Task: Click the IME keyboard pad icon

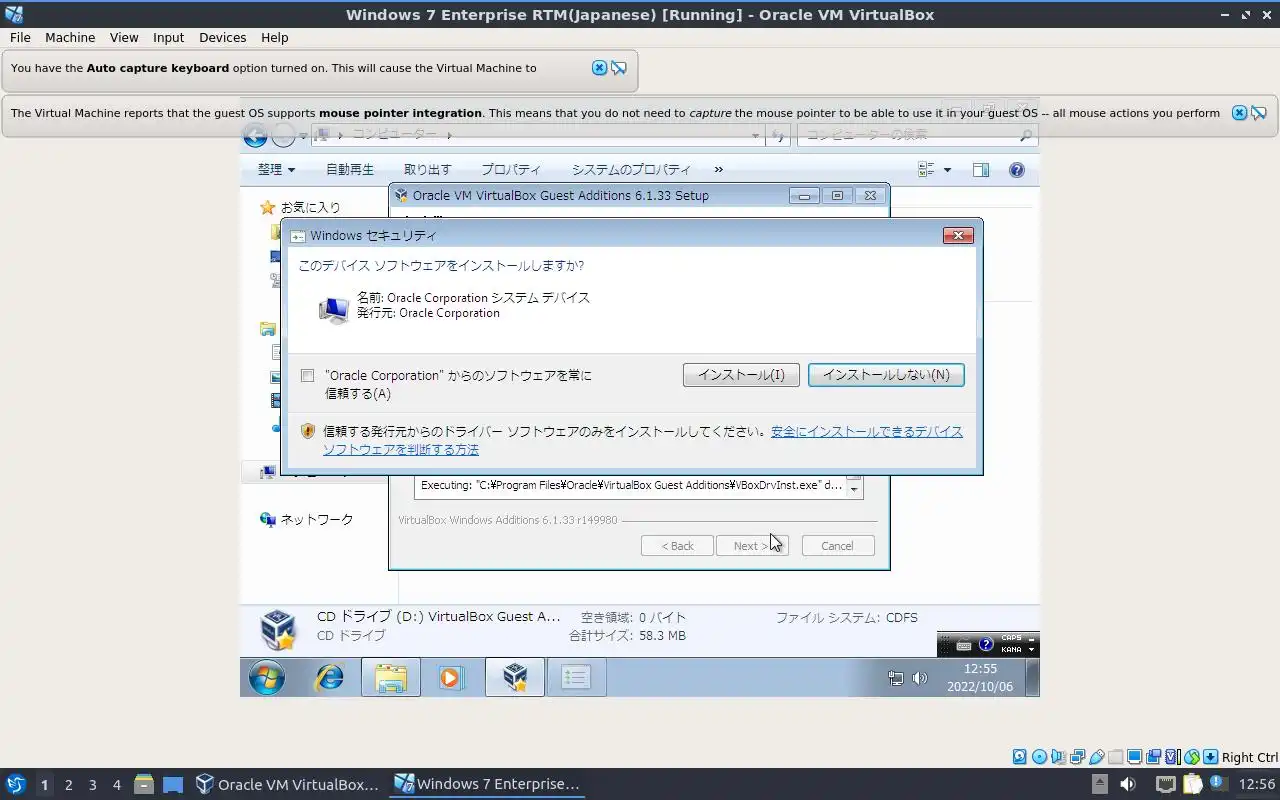Action: pyautogui.click(x=964, y=646)
